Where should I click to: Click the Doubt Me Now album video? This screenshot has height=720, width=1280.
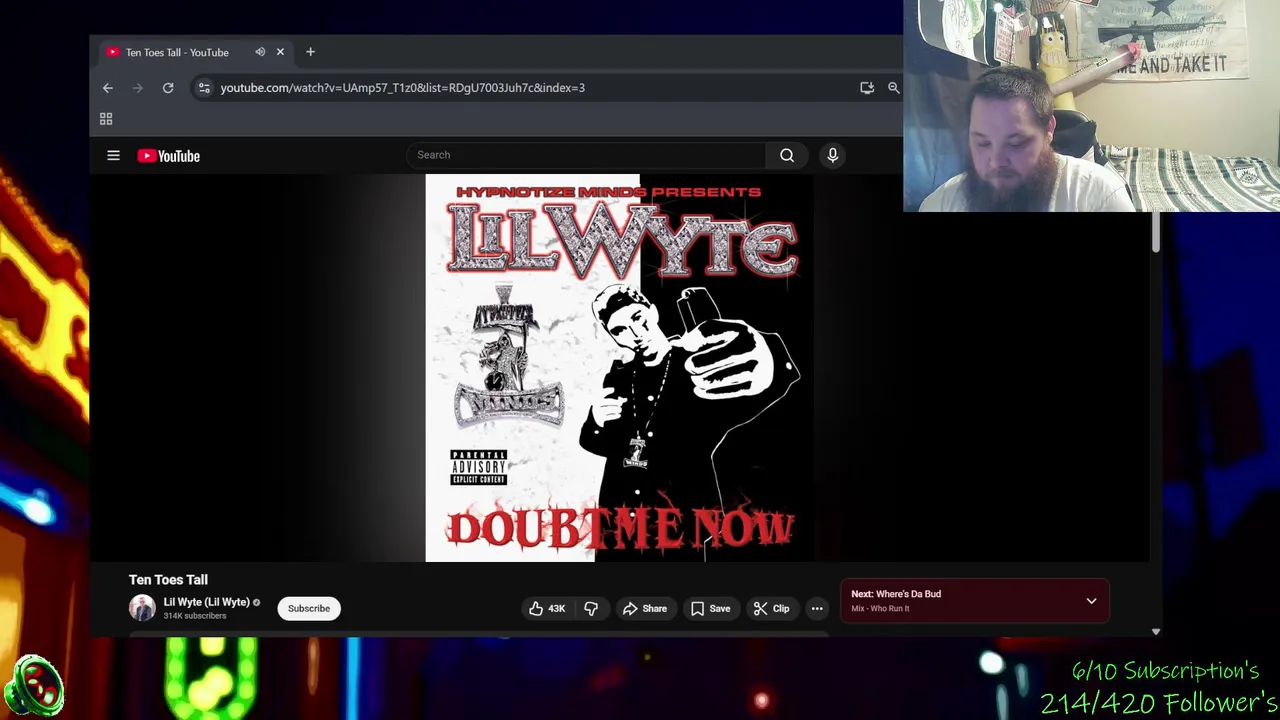(x=619, y=368)
